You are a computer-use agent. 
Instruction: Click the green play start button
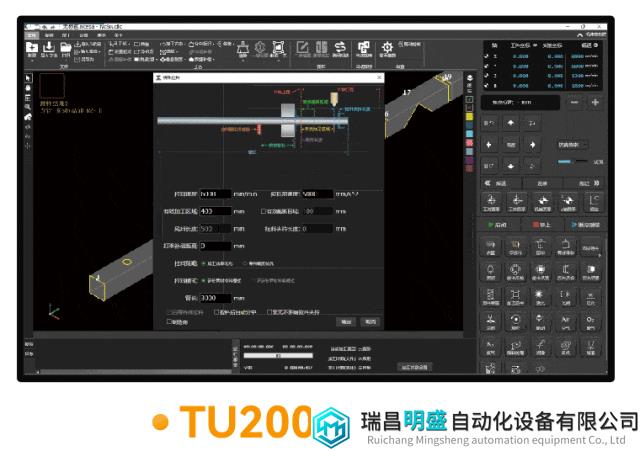point(497,224)
